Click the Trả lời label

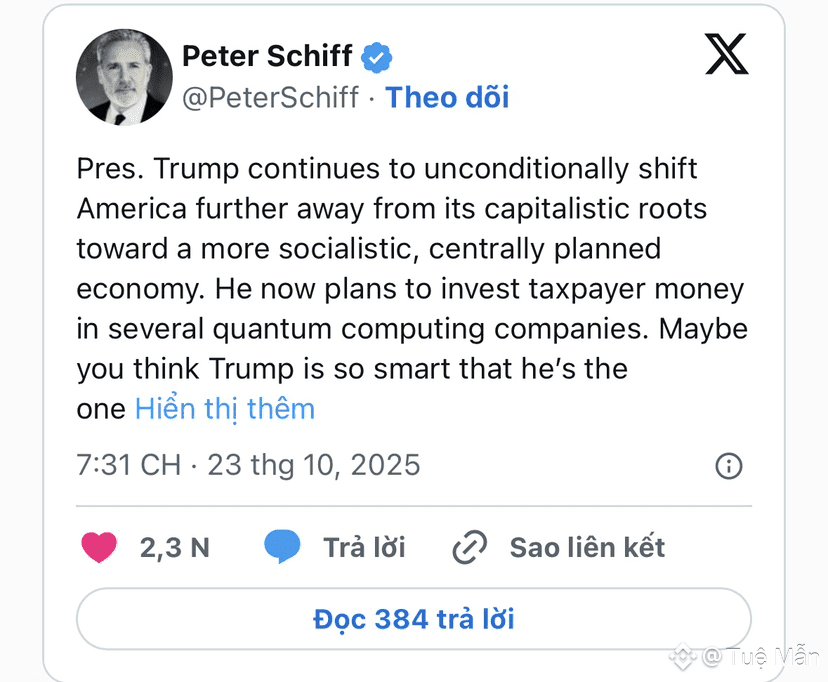[364, 547]
